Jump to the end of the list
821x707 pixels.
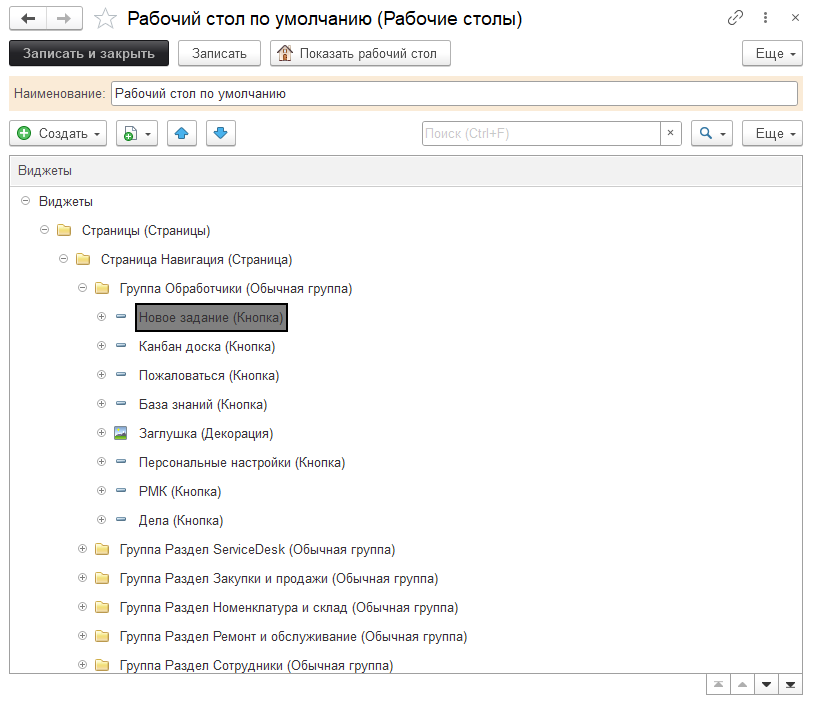[790, 684]
